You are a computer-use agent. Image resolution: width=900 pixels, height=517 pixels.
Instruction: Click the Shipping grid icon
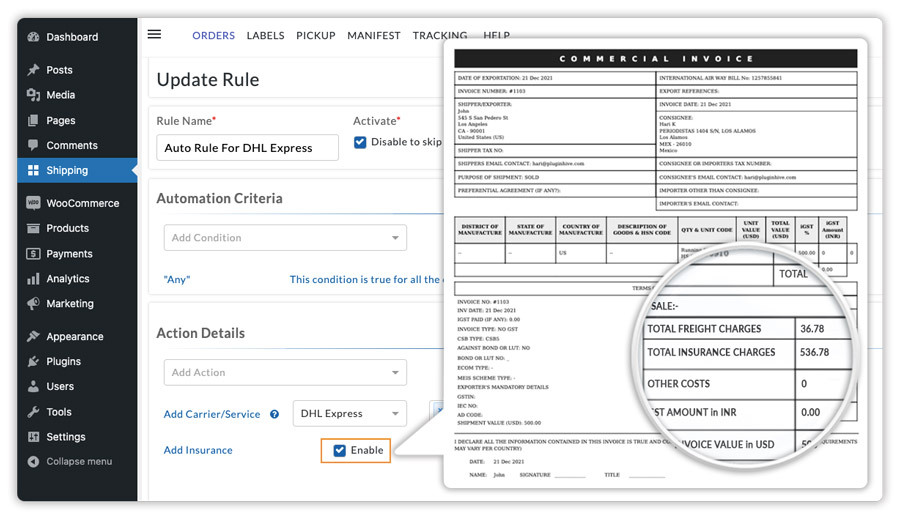(x=33, y=170)
